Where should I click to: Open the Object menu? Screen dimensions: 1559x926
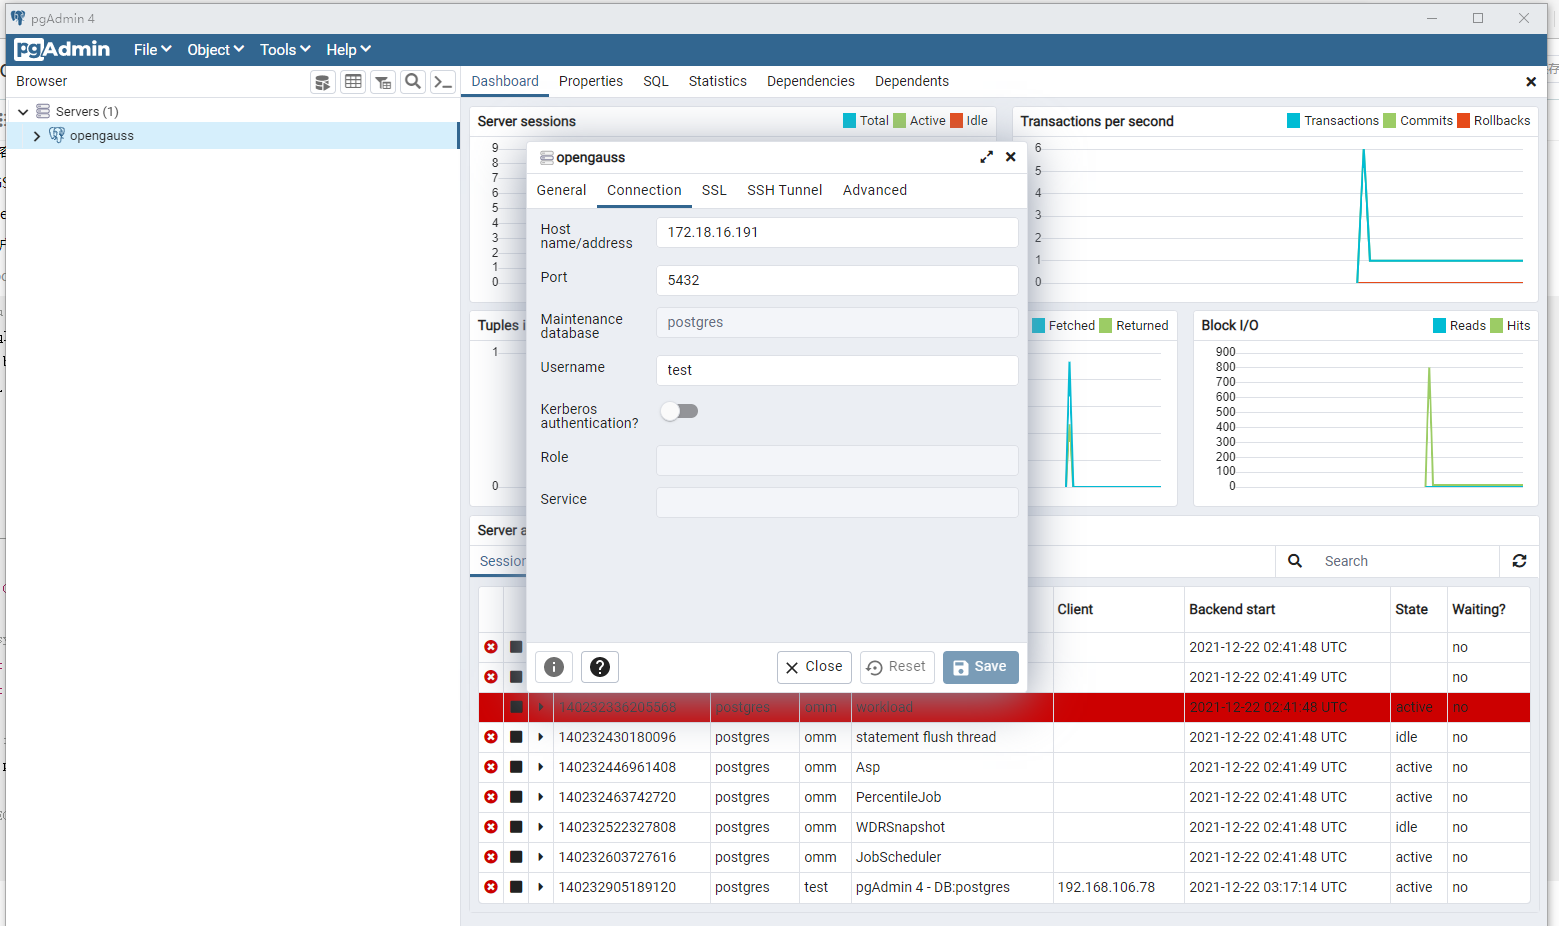tap(215, 50)
